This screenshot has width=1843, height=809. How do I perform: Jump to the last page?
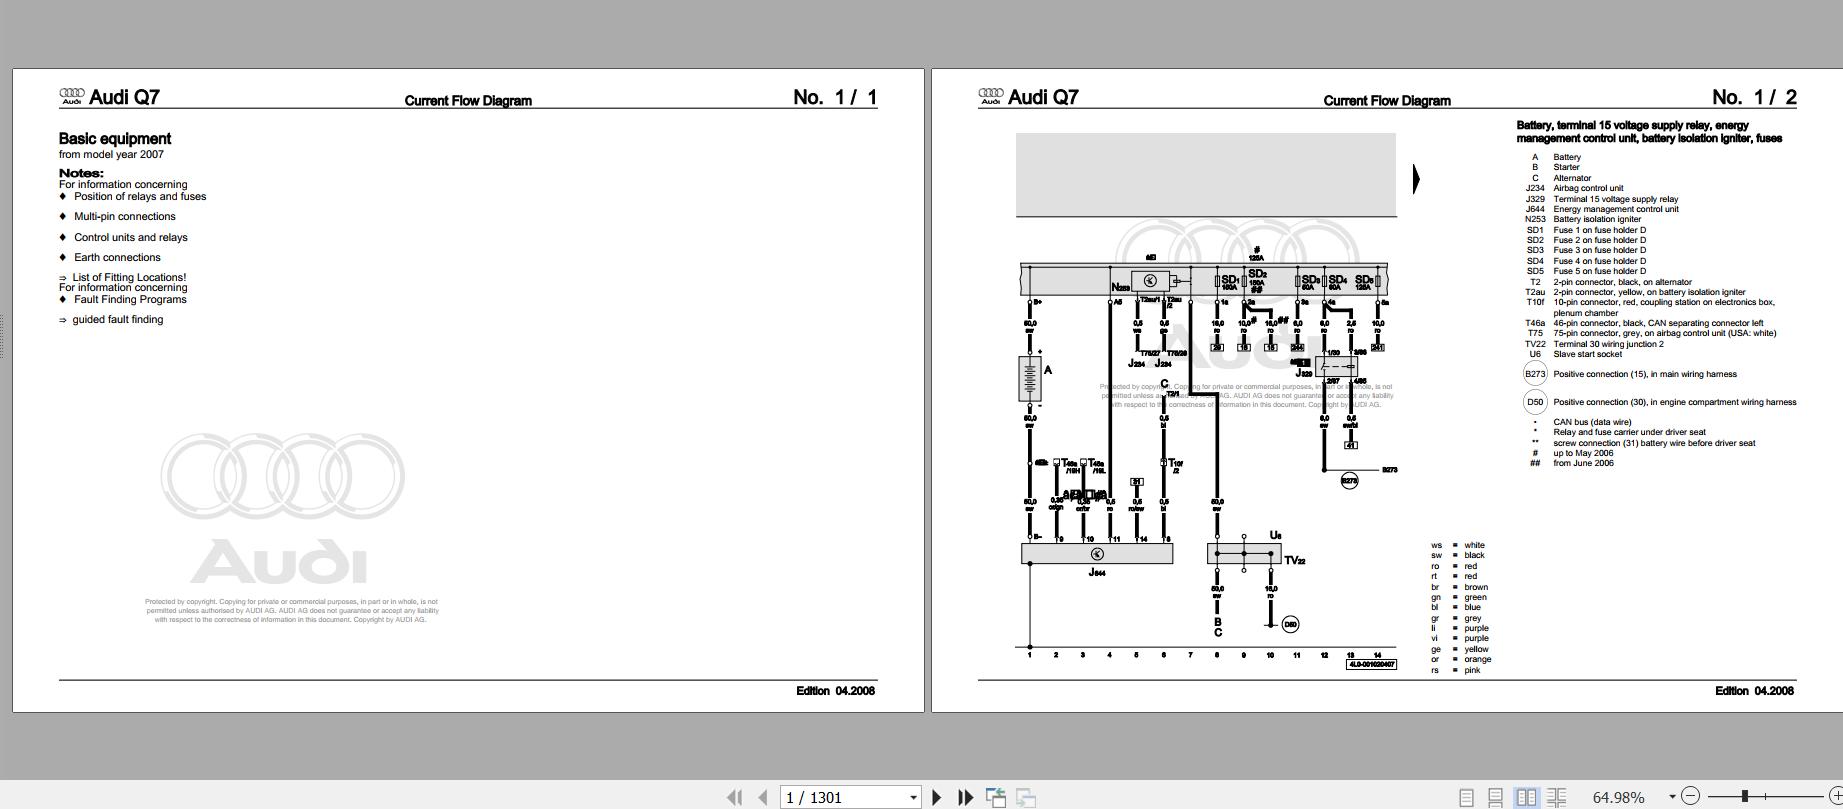pyautogui.click(x=965, y=797)
